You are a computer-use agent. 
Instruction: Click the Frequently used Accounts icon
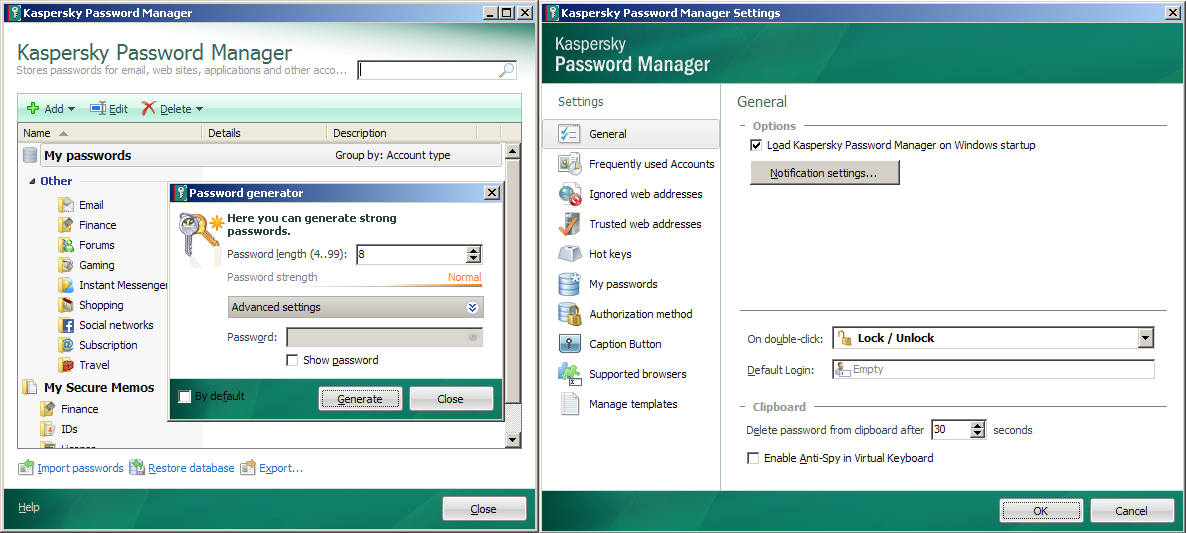pos(569,163)
